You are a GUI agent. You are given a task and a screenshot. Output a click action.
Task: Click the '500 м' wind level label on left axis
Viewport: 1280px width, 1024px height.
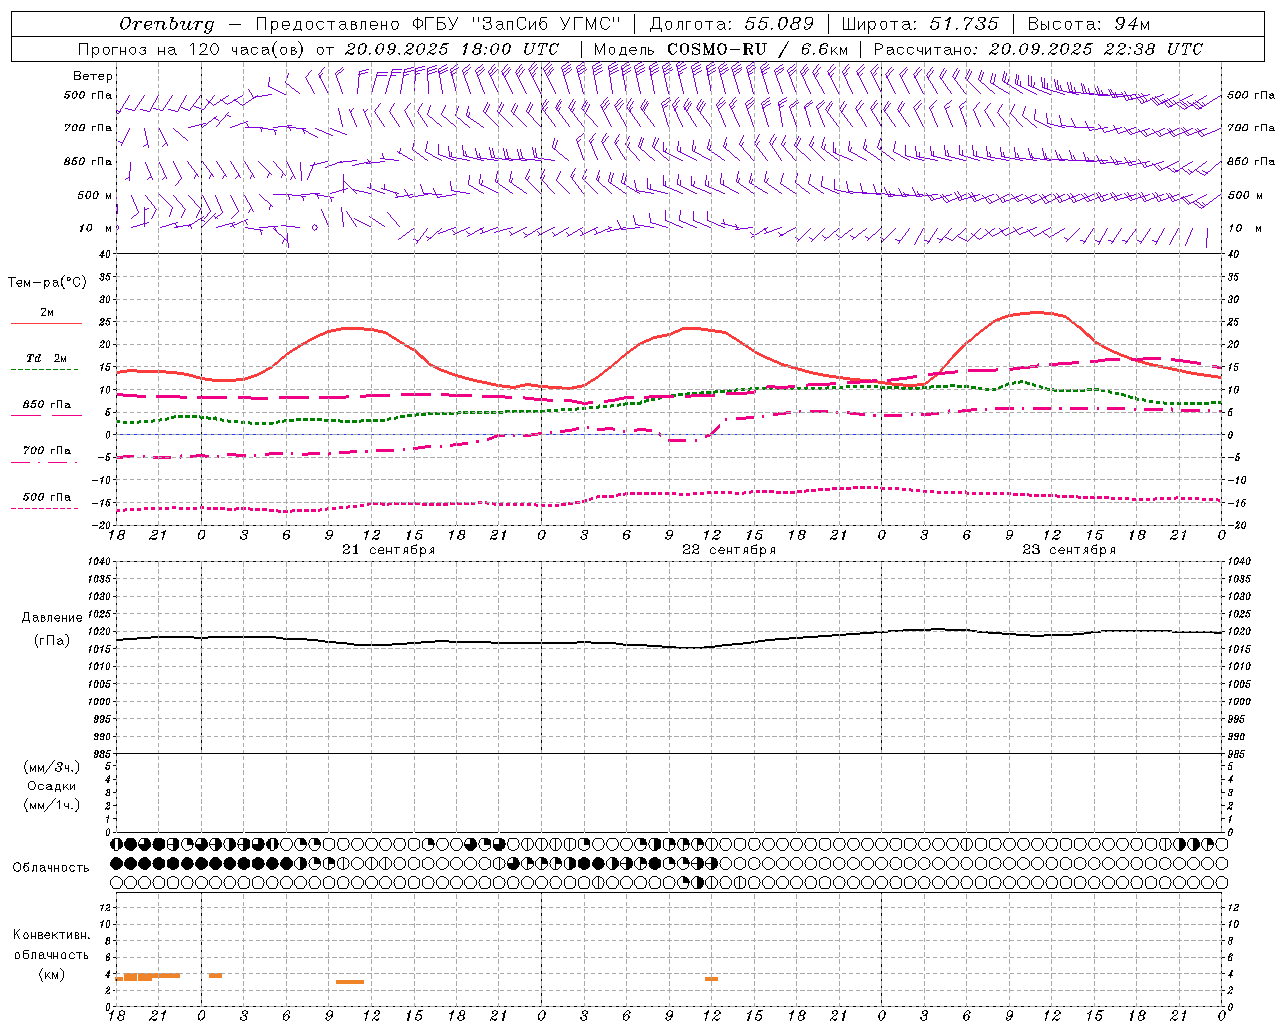coord(95,196)
